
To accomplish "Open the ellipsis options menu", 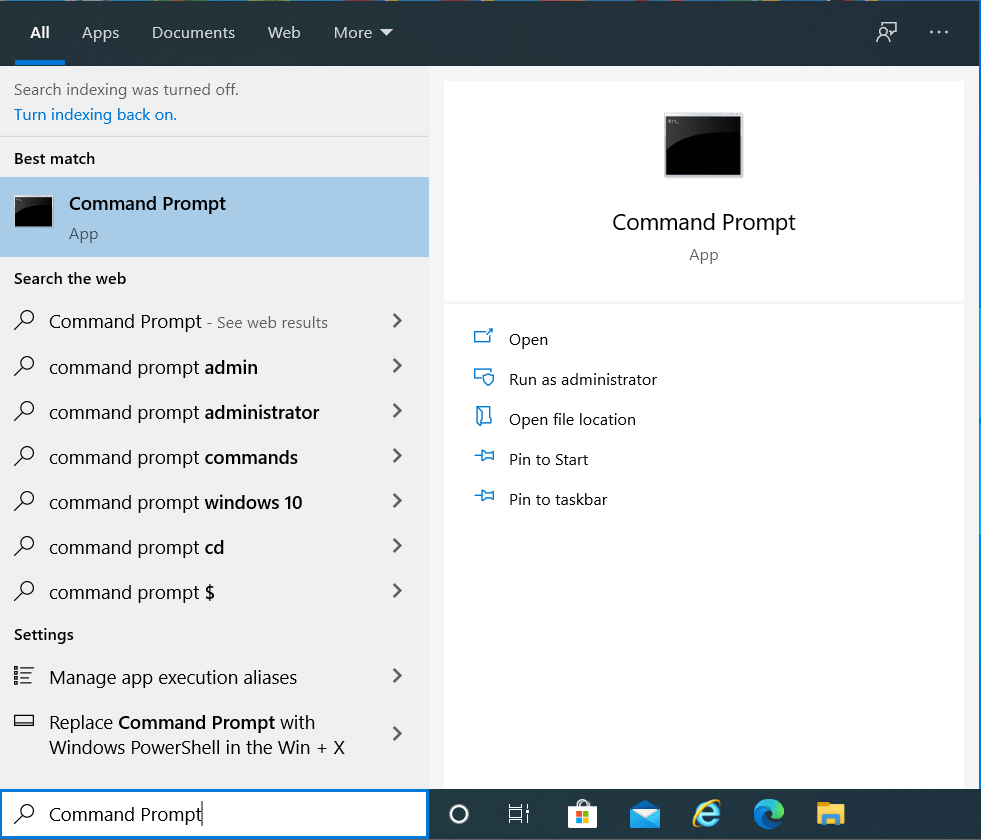I will point(938,32).
